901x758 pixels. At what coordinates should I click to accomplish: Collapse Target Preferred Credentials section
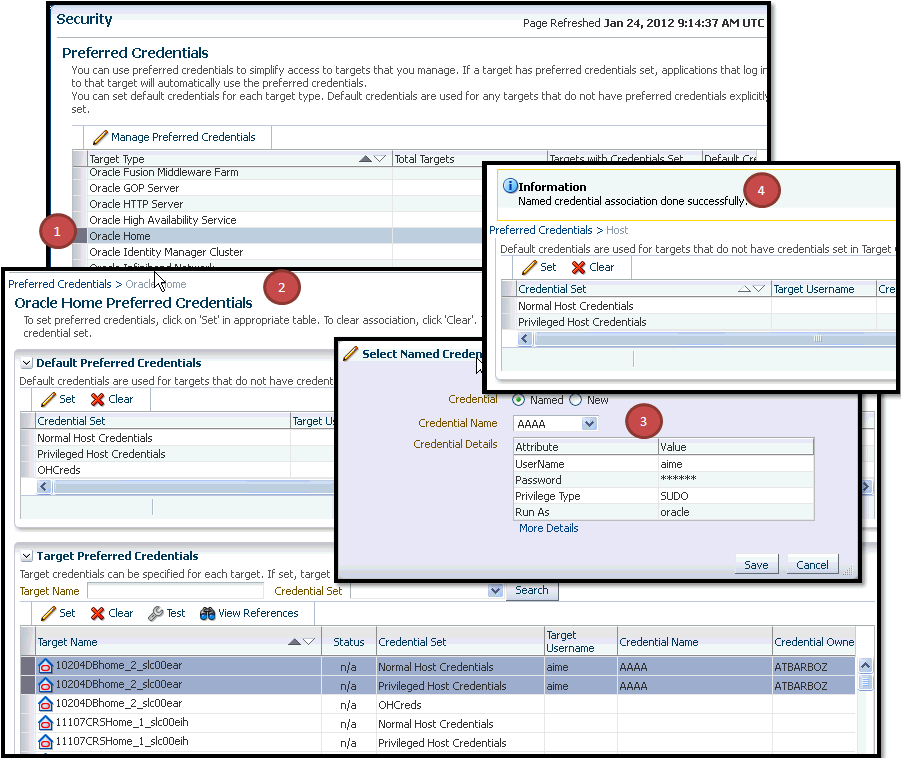26,556
